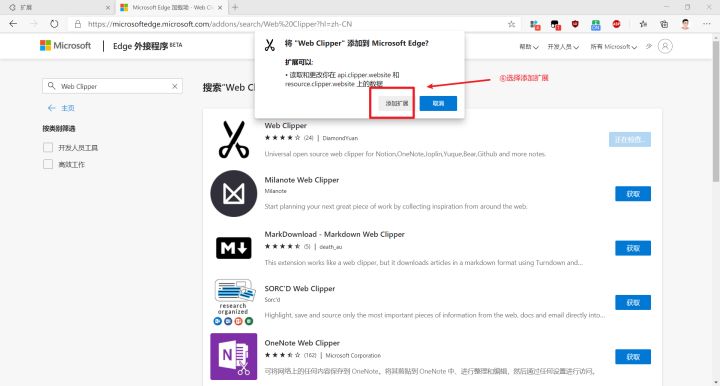This screenshot has width=720, height=386.
Task: Open the Collections icon in toolbar
Action: (664, 24)
